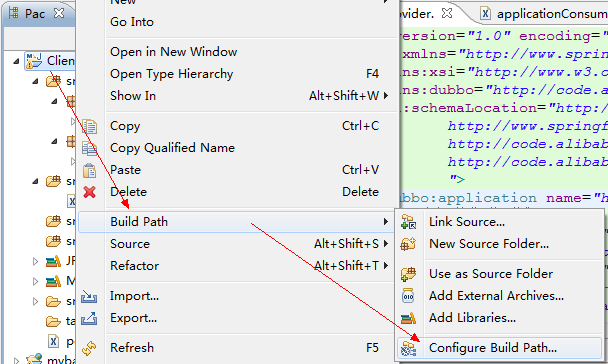The image size is (608, 364).
Task: Click the Export icon
Action: tap(89, 319)
